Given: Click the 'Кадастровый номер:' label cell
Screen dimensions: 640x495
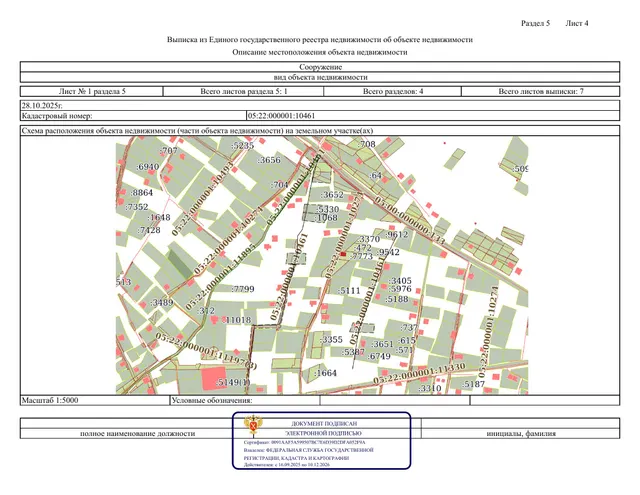Looking at the screenshot, I should pyautogui.click(x=133, y=115).
